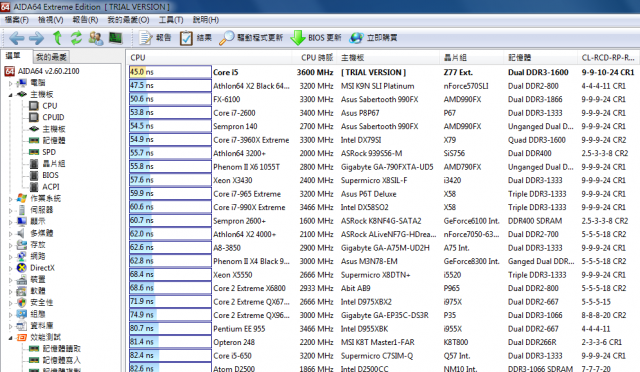The height and width of the screenshot is (372, 640).
Task: Click the 82.4 ns latency bar
Action: 170,356
